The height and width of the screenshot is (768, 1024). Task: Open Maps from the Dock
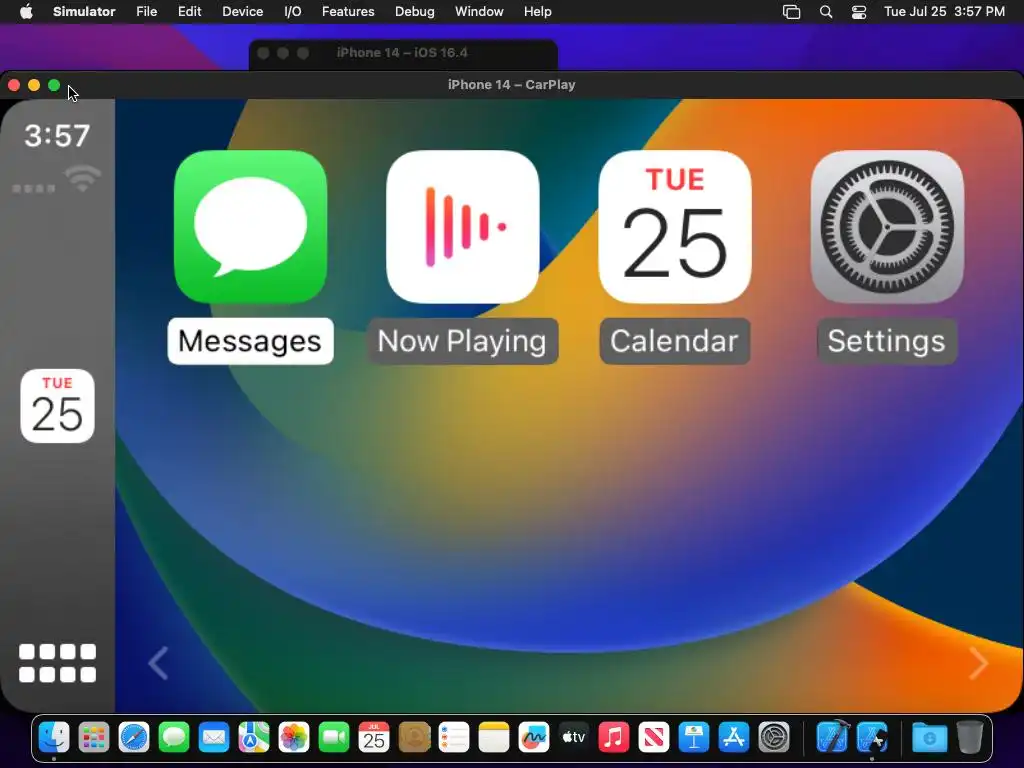coord(254,737)
